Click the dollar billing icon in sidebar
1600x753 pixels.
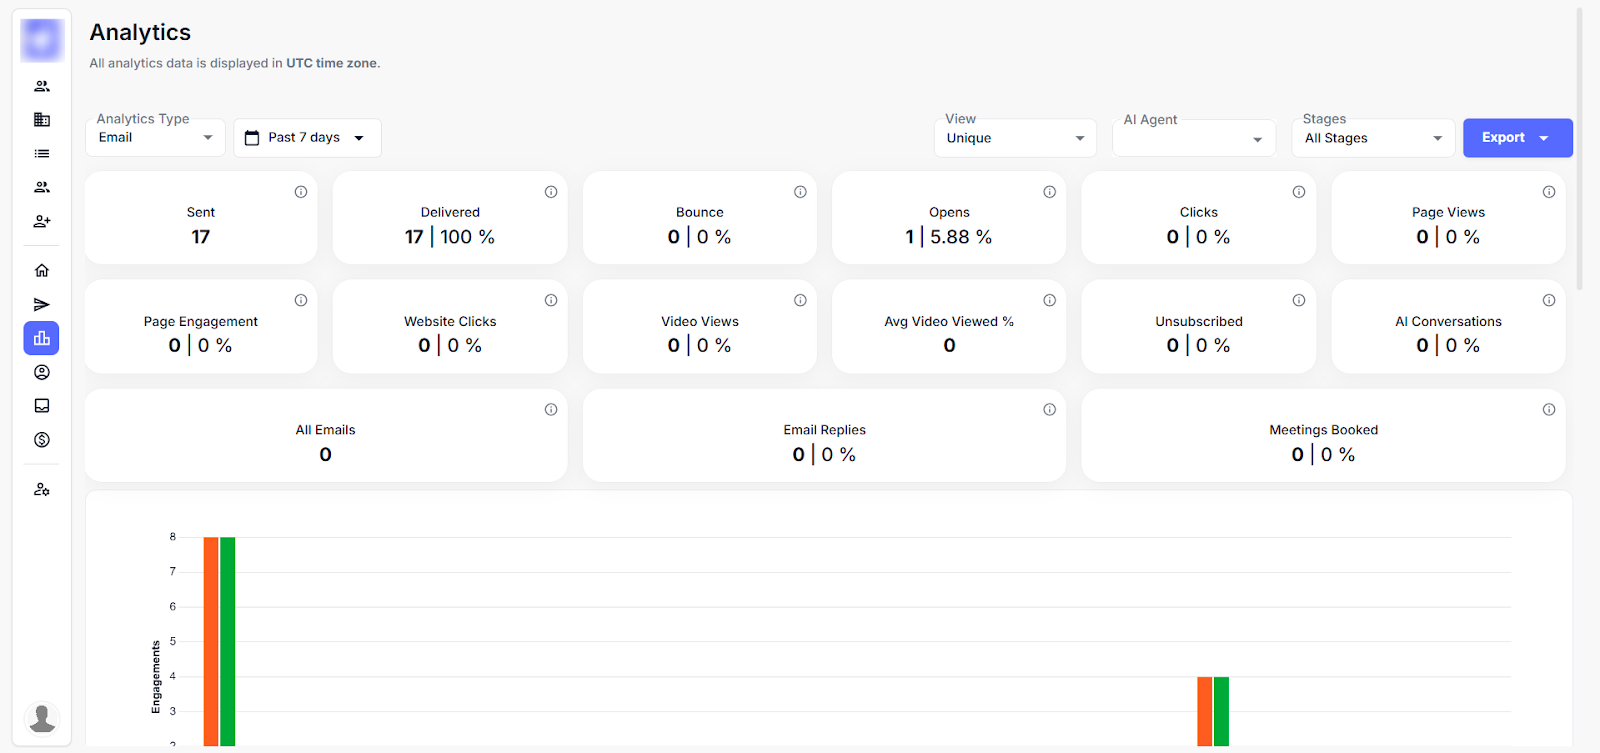pyautogui.click(x=42, y=440)
